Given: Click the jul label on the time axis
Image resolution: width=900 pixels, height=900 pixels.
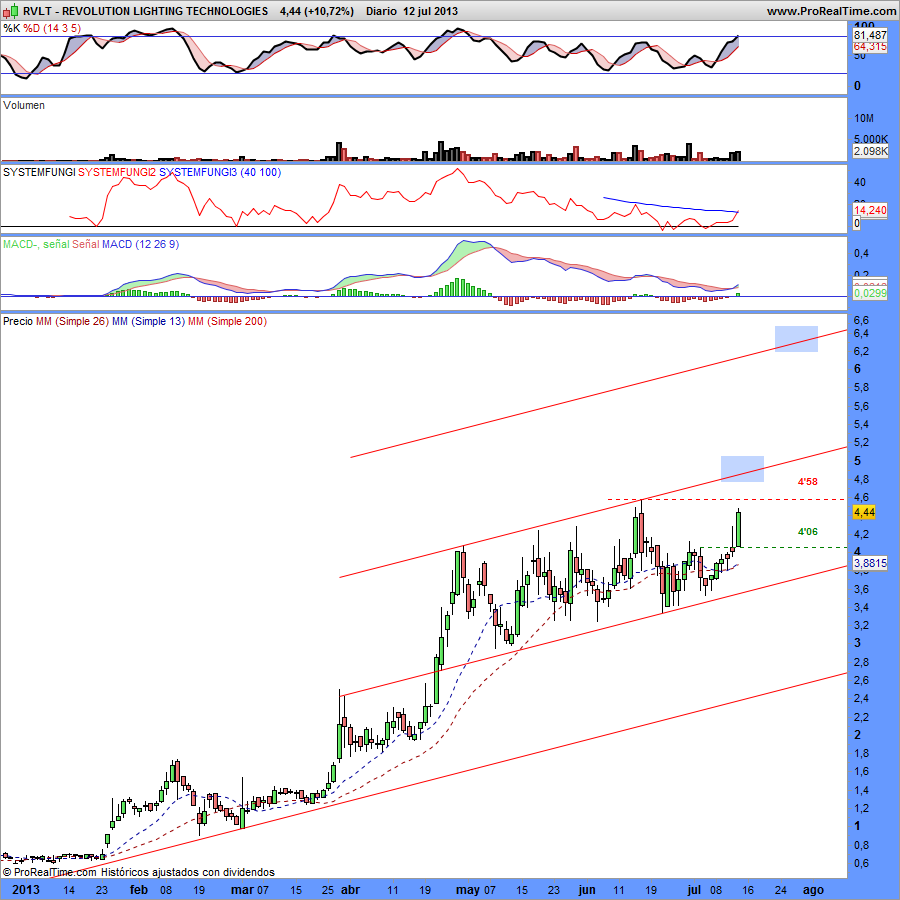Looking at the screenshot, I should pyautogui.click(x=694, y=890).
